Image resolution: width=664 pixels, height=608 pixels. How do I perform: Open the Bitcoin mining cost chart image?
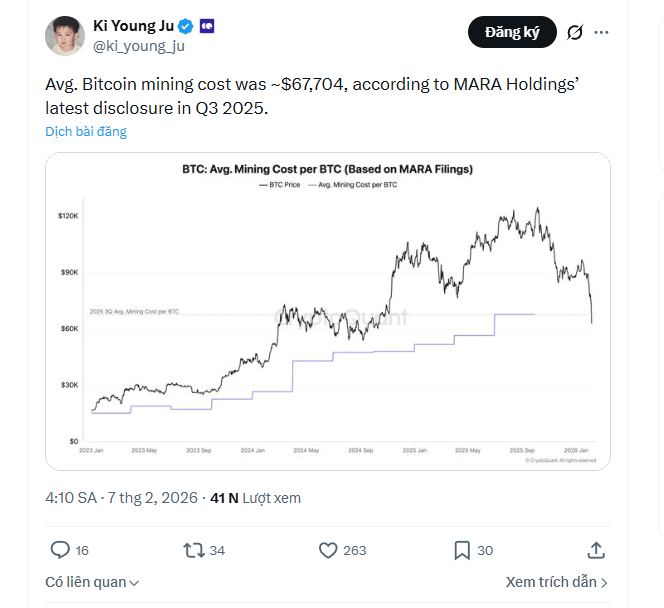tap(328, 310)
